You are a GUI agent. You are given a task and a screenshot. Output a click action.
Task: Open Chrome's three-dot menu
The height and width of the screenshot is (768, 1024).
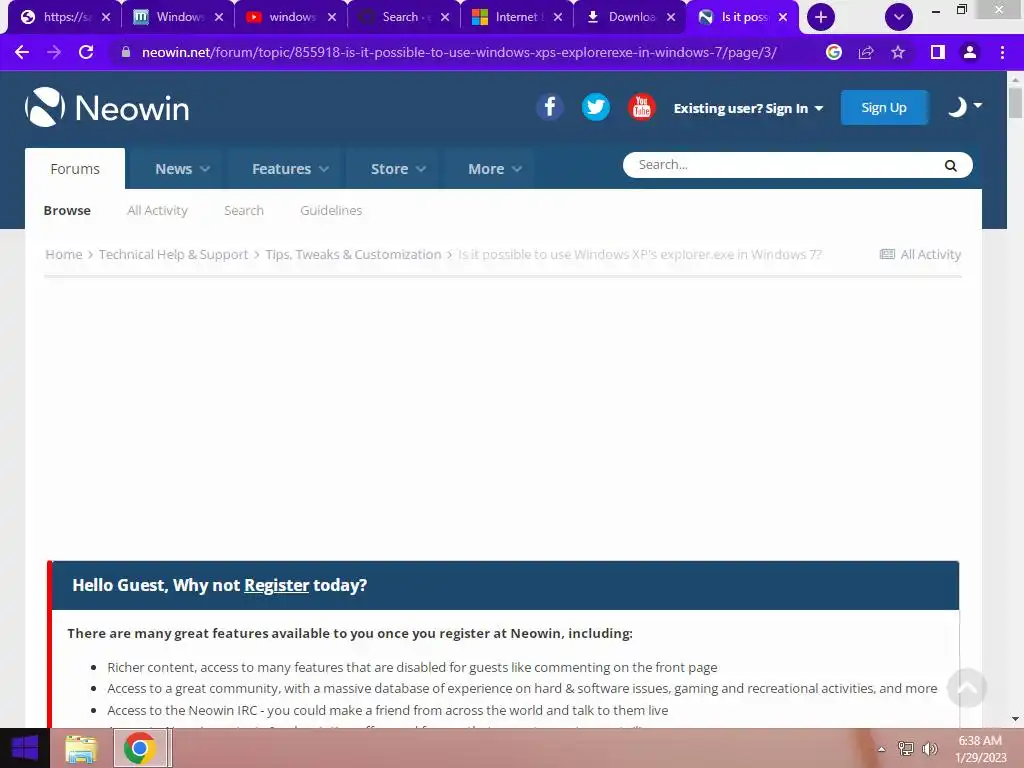coord(1002,52)
